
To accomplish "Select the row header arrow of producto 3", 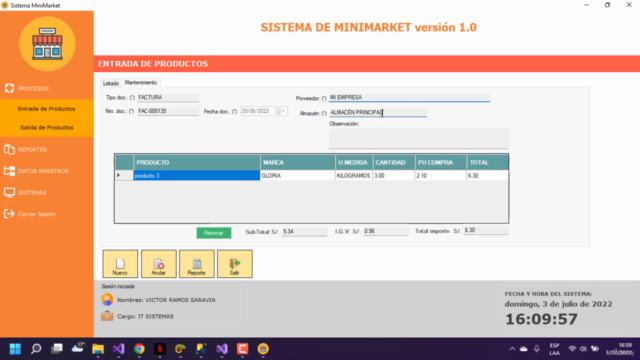I will point(124,176).
